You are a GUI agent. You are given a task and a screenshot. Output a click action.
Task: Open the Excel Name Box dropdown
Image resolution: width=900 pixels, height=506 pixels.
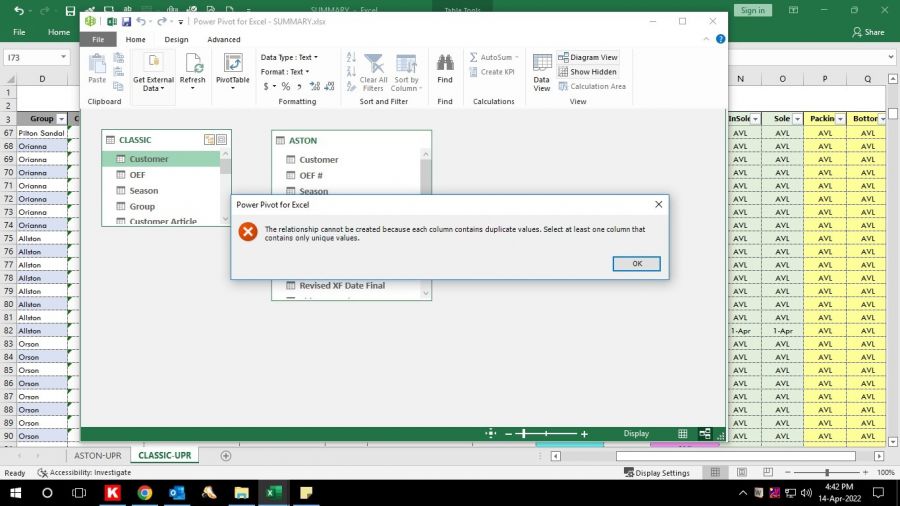point(63,57)
